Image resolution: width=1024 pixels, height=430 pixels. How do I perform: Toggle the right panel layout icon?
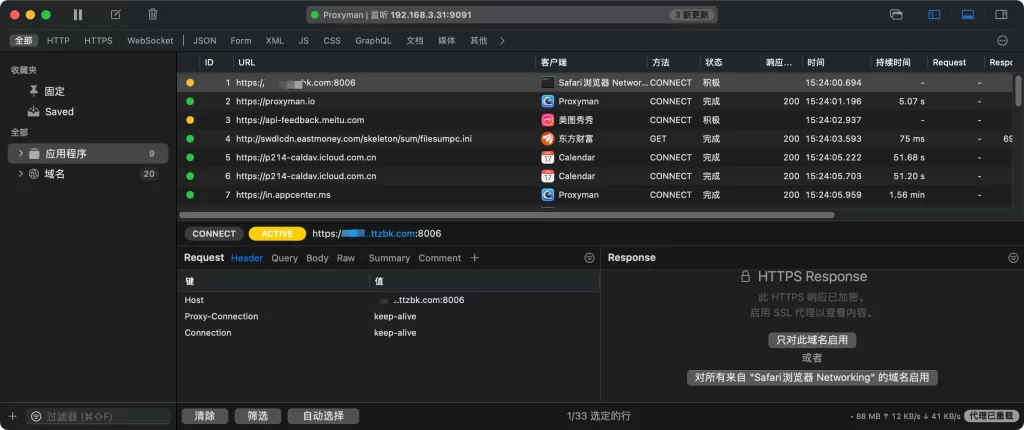coord(999,15)
